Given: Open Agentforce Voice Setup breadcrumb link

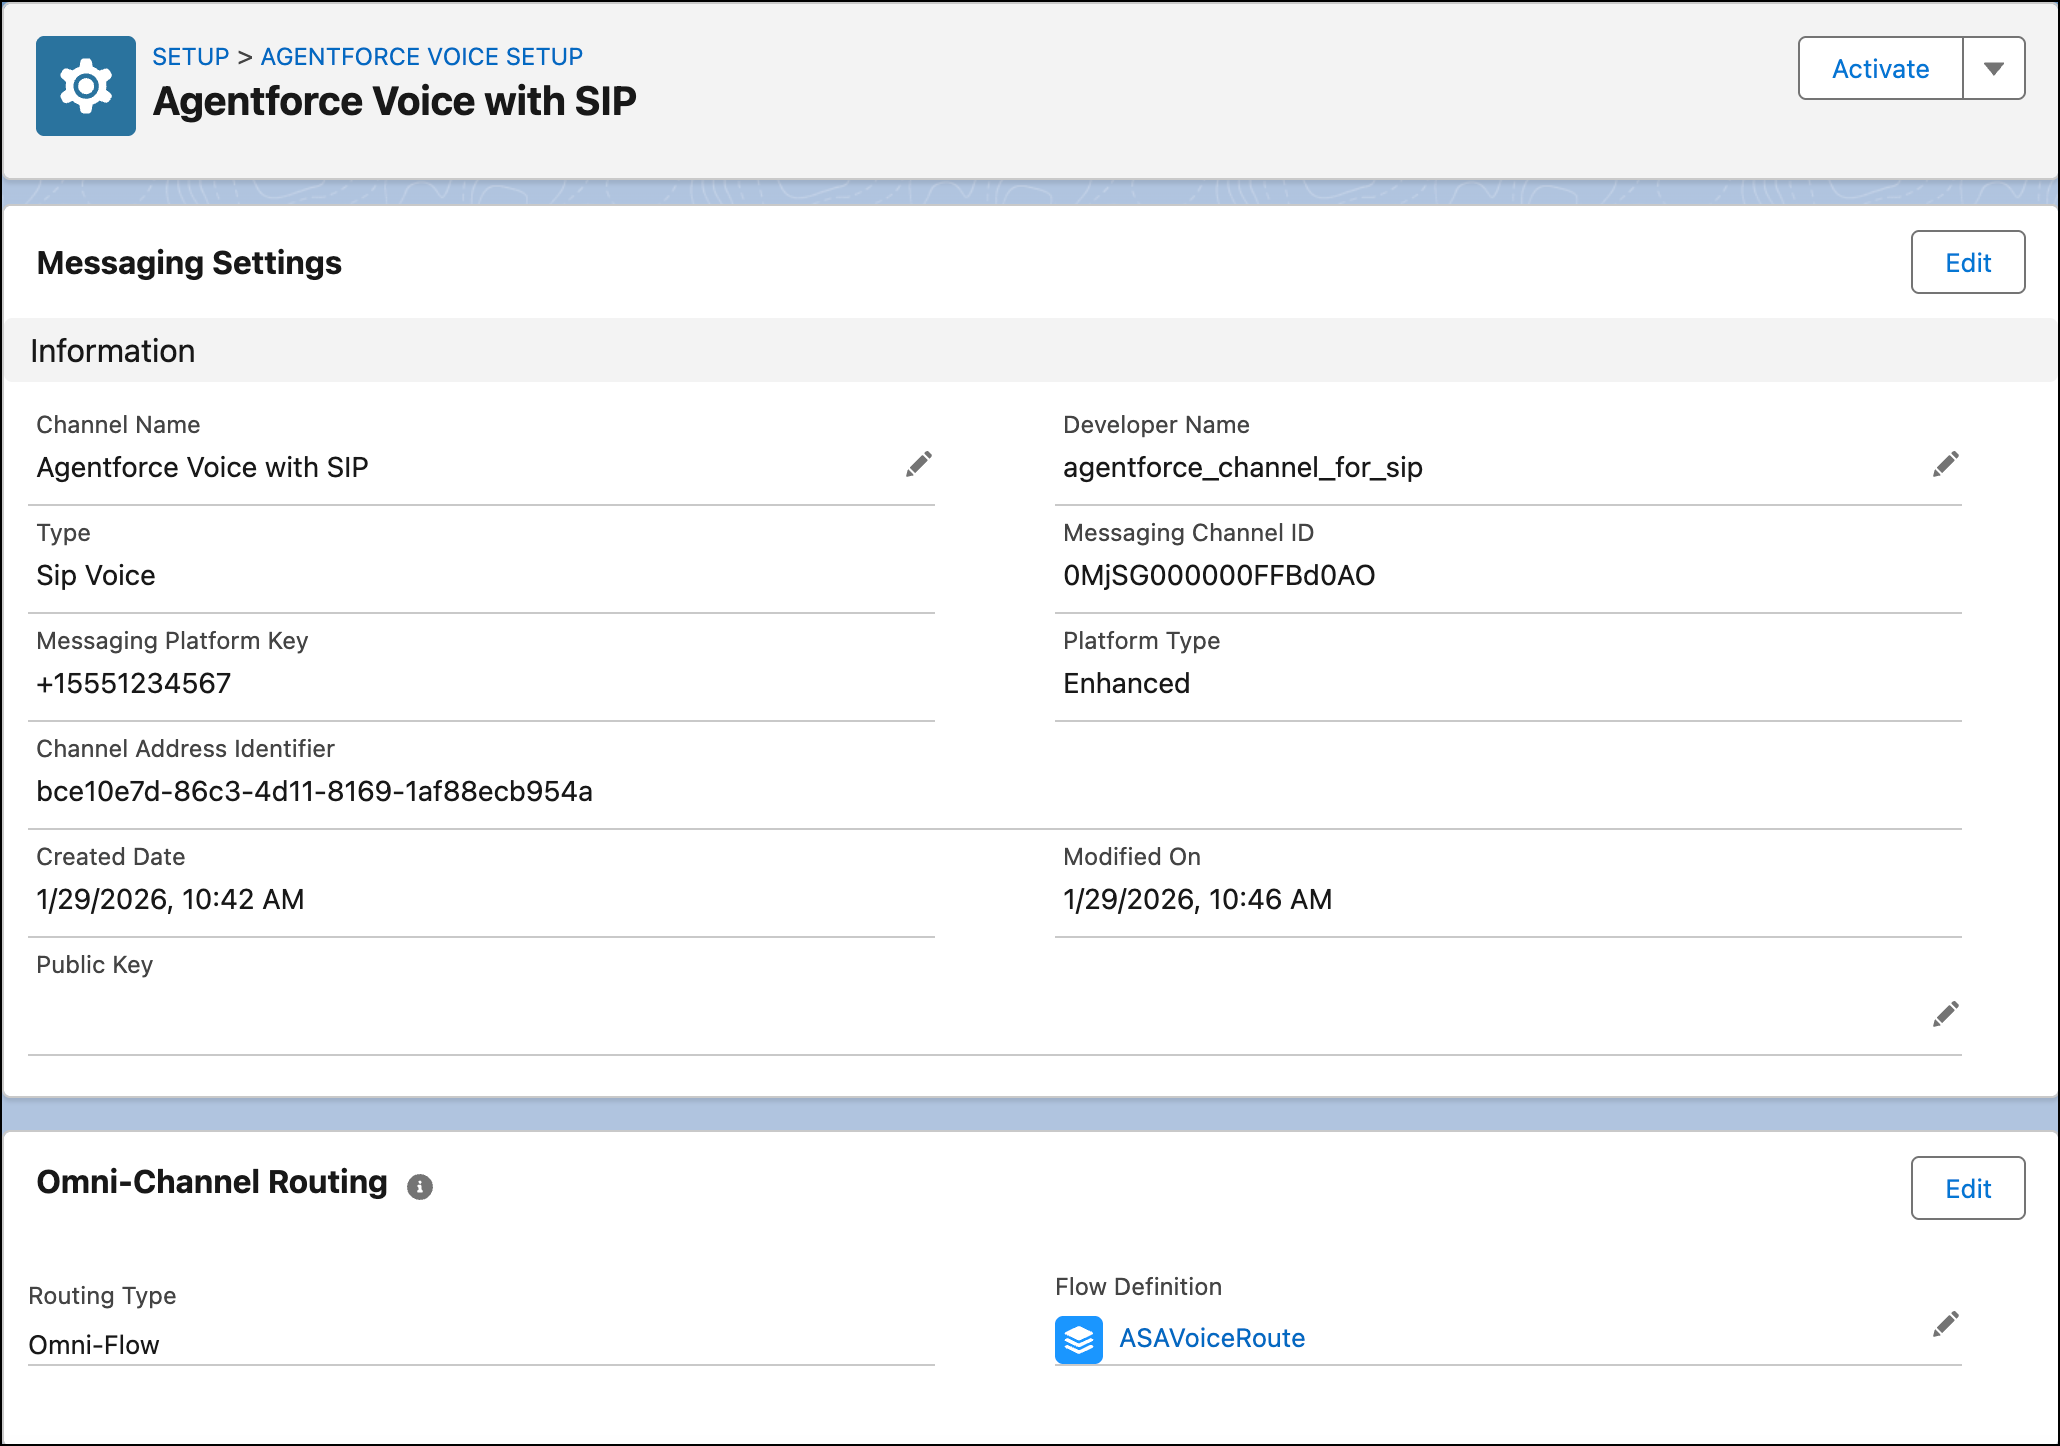Looking at the screenshot, I should (422, 56).
